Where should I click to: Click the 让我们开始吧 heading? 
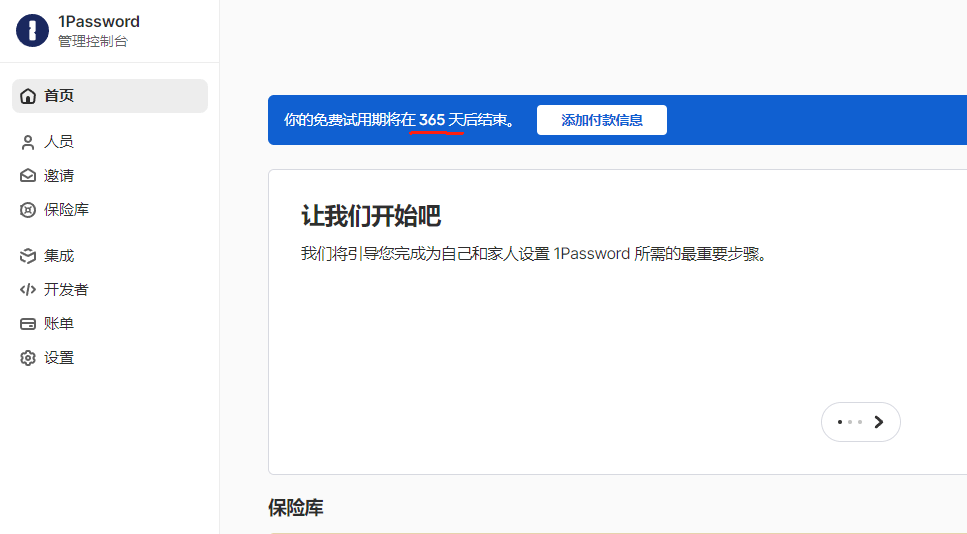tap(371, 216)
